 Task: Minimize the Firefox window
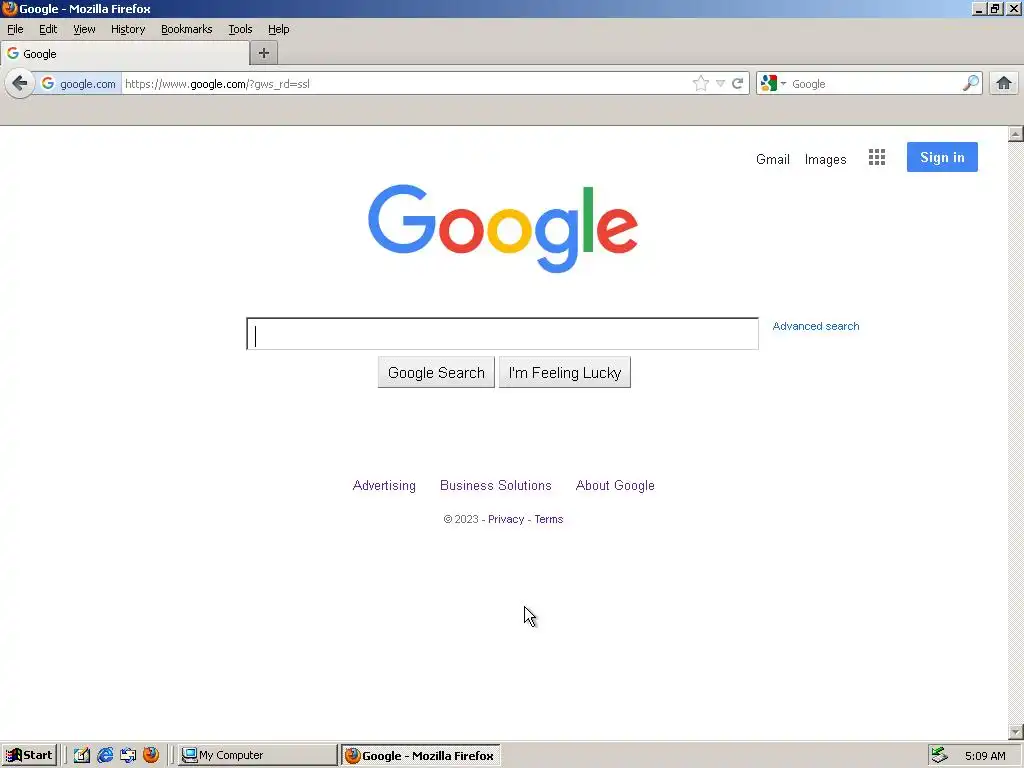978,9
